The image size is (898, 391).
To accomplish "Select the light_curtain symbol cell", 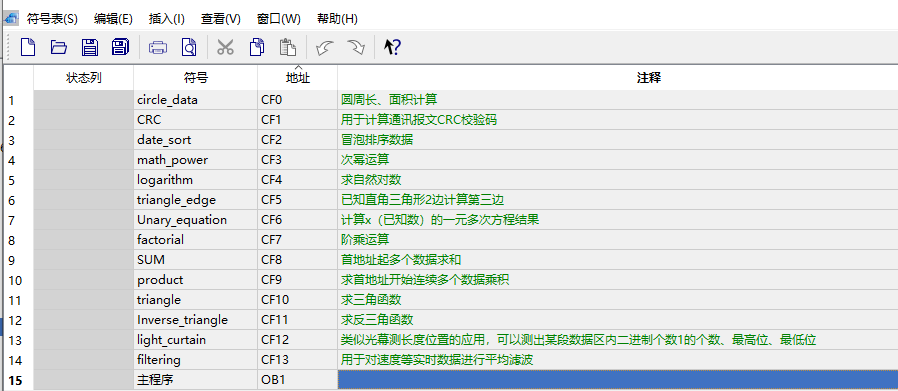I will pos(195,340).
